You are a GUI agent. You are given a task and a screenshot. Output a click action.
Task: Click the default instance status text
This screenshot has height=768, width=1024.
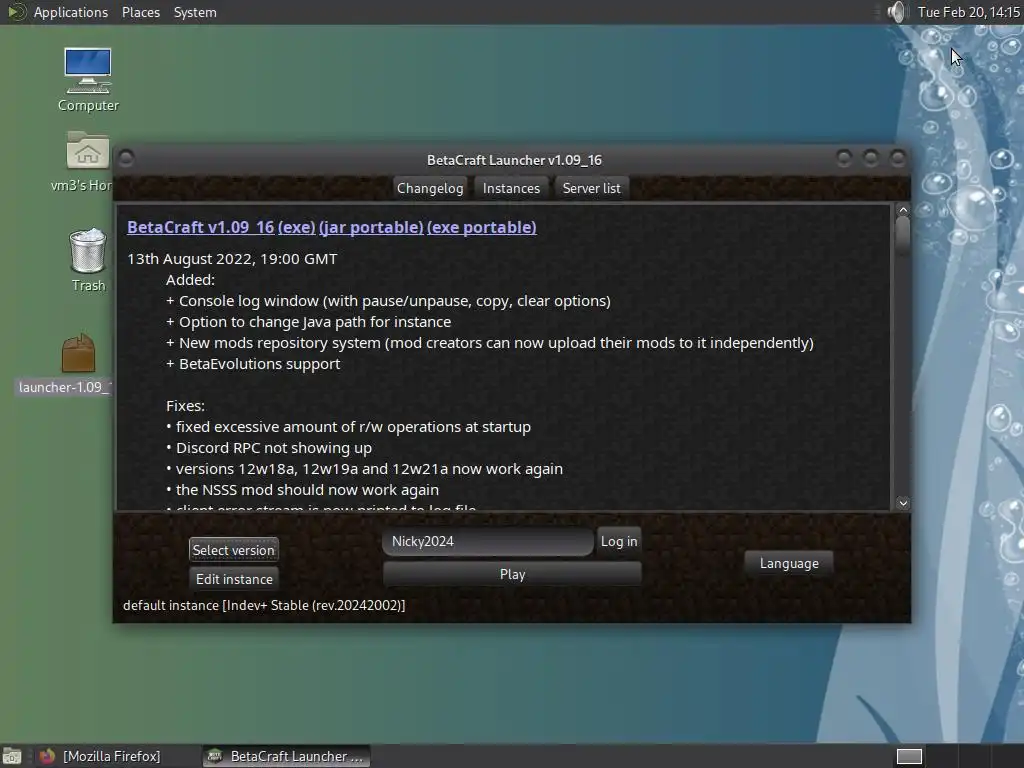(264, 605)
